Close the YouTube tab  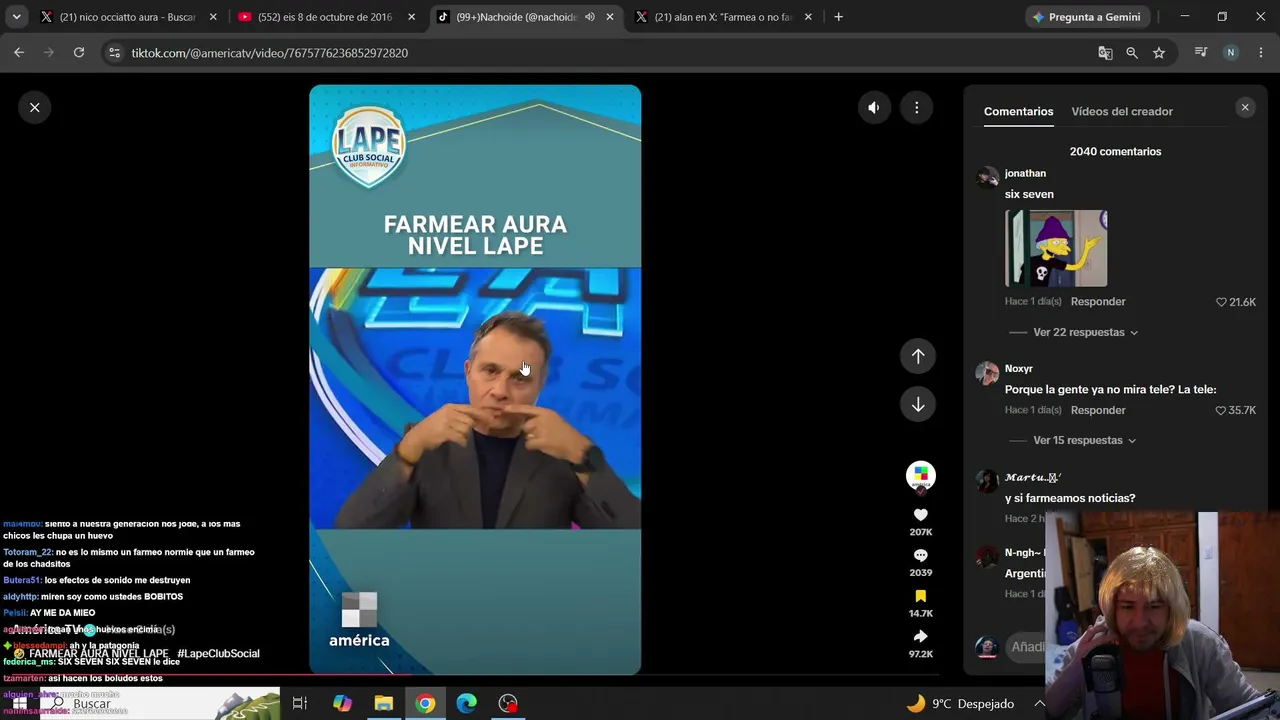pos(411,17)
